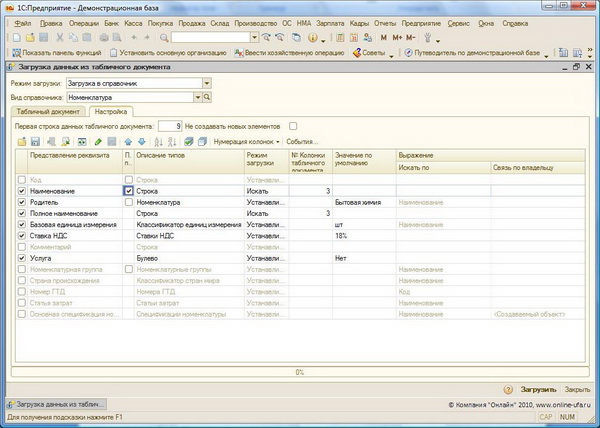
Task: Toggle the Не создавать новых элементов checkbox
Action: (x=293, y=126)
